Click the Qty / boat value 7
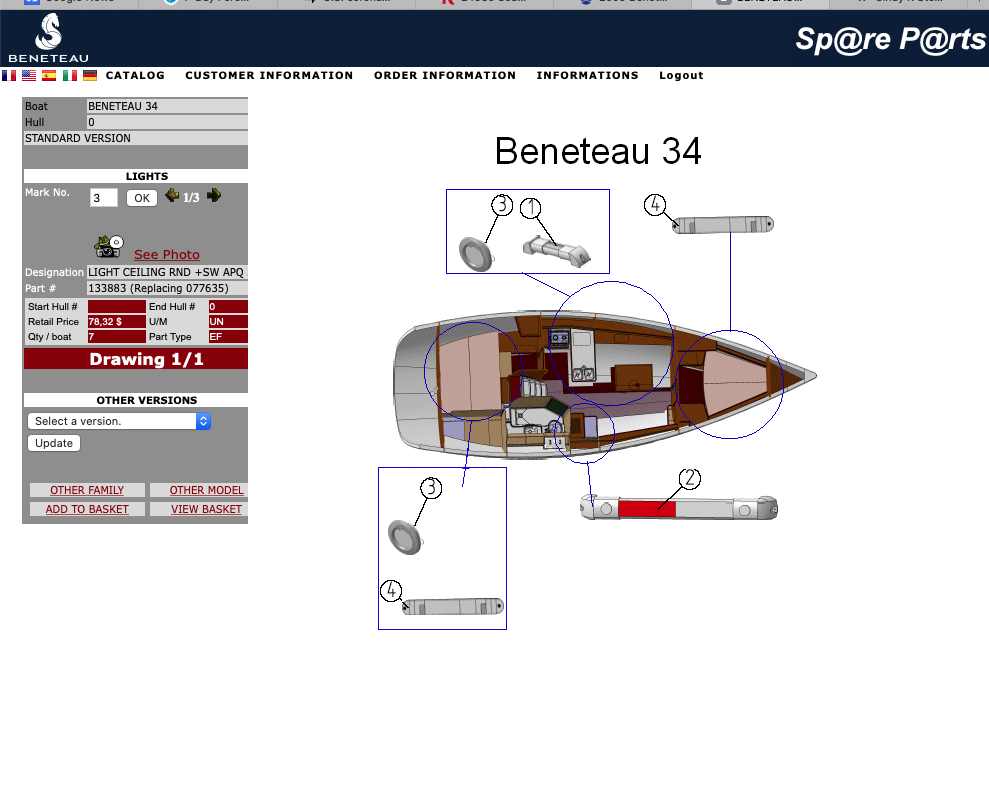This screenshot has height=805, width=989. pyautogui.click(x=117, y=337)
